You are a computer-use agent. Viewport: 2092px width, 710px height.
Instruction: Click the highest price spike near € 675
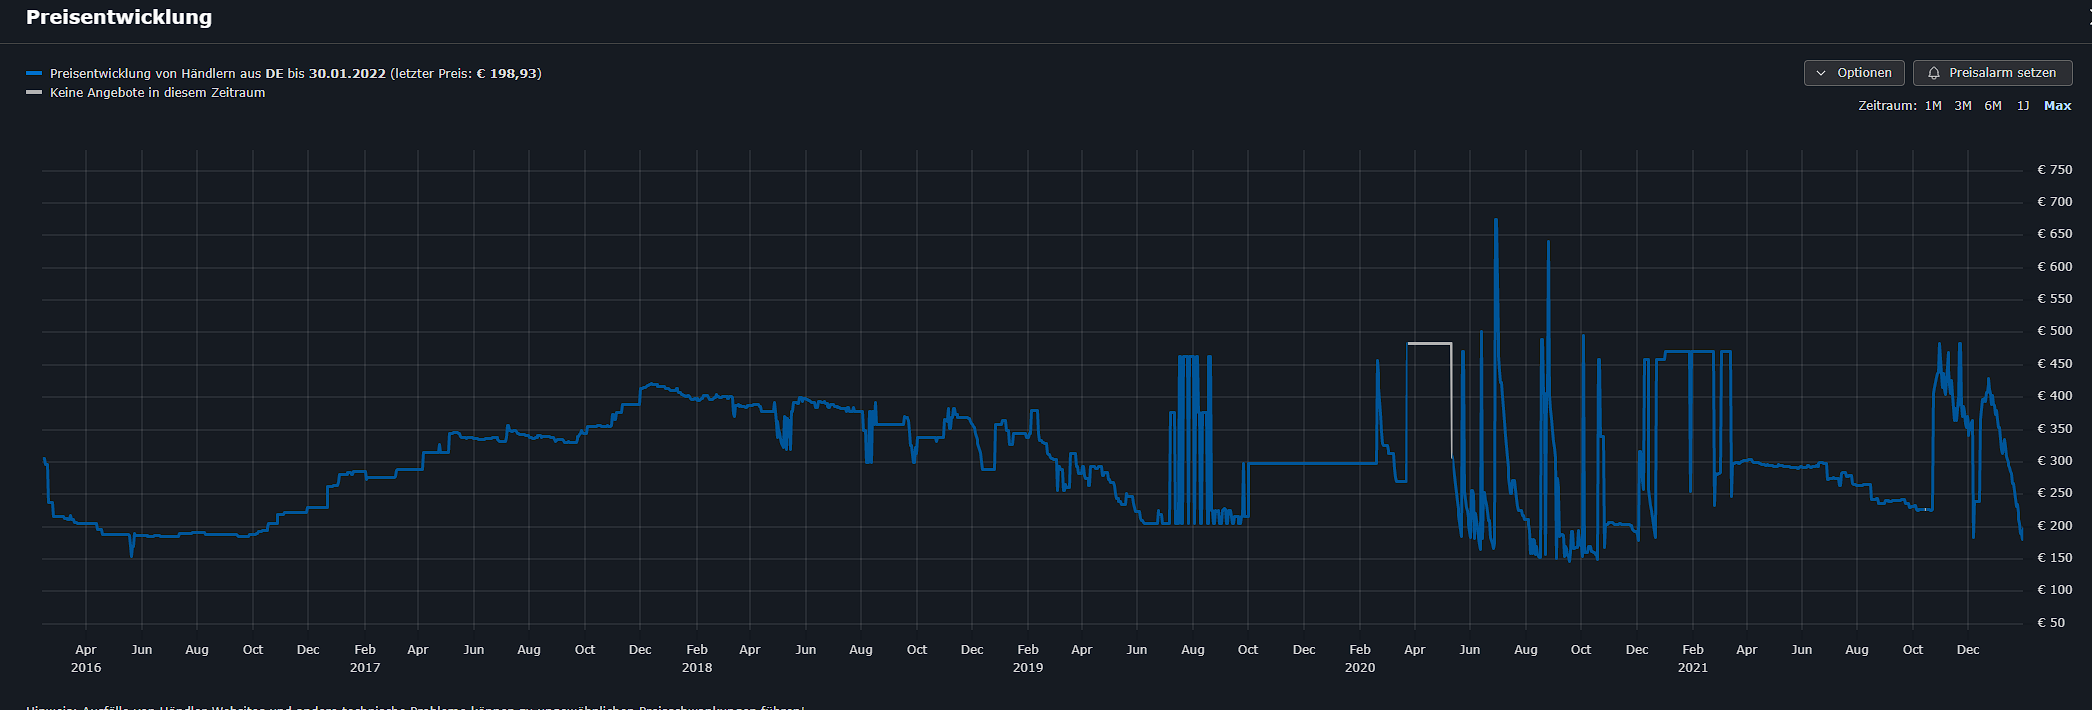pos(1496,221)
